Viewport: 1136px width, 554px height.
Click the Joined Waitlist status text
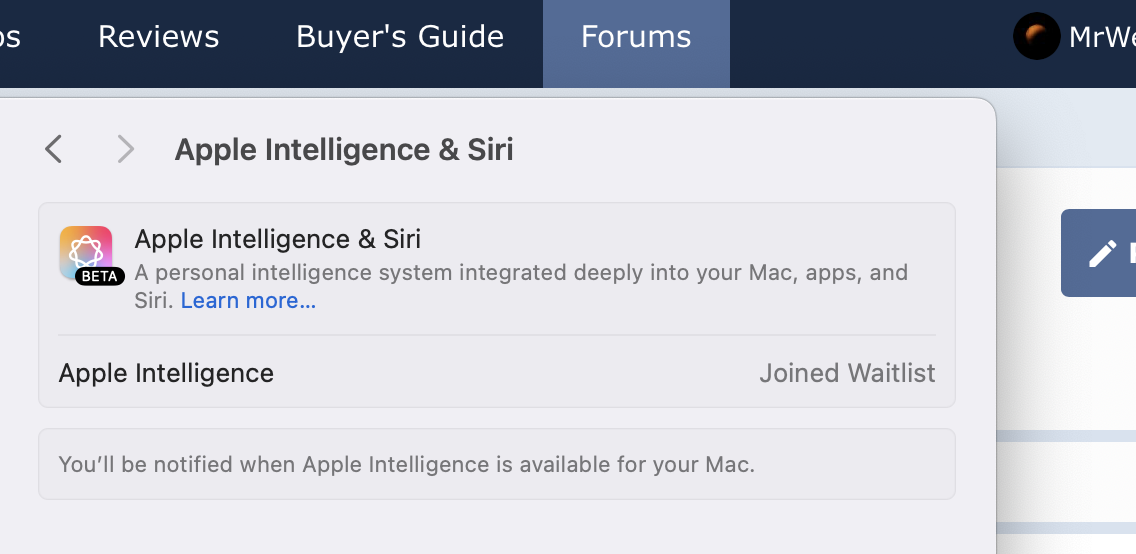(847, 373)
